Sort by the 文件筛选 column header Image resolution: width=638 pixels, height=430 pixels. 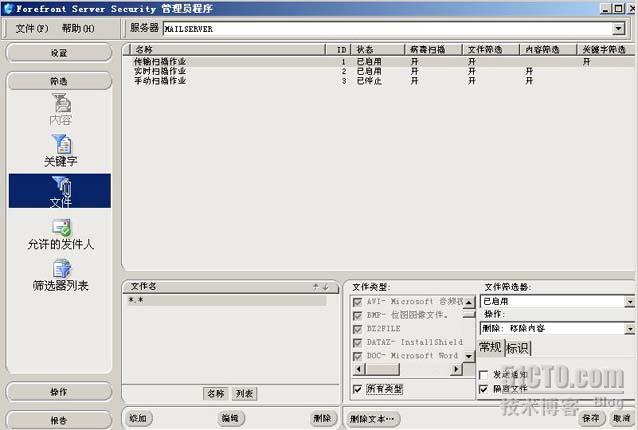click(491, 50)
